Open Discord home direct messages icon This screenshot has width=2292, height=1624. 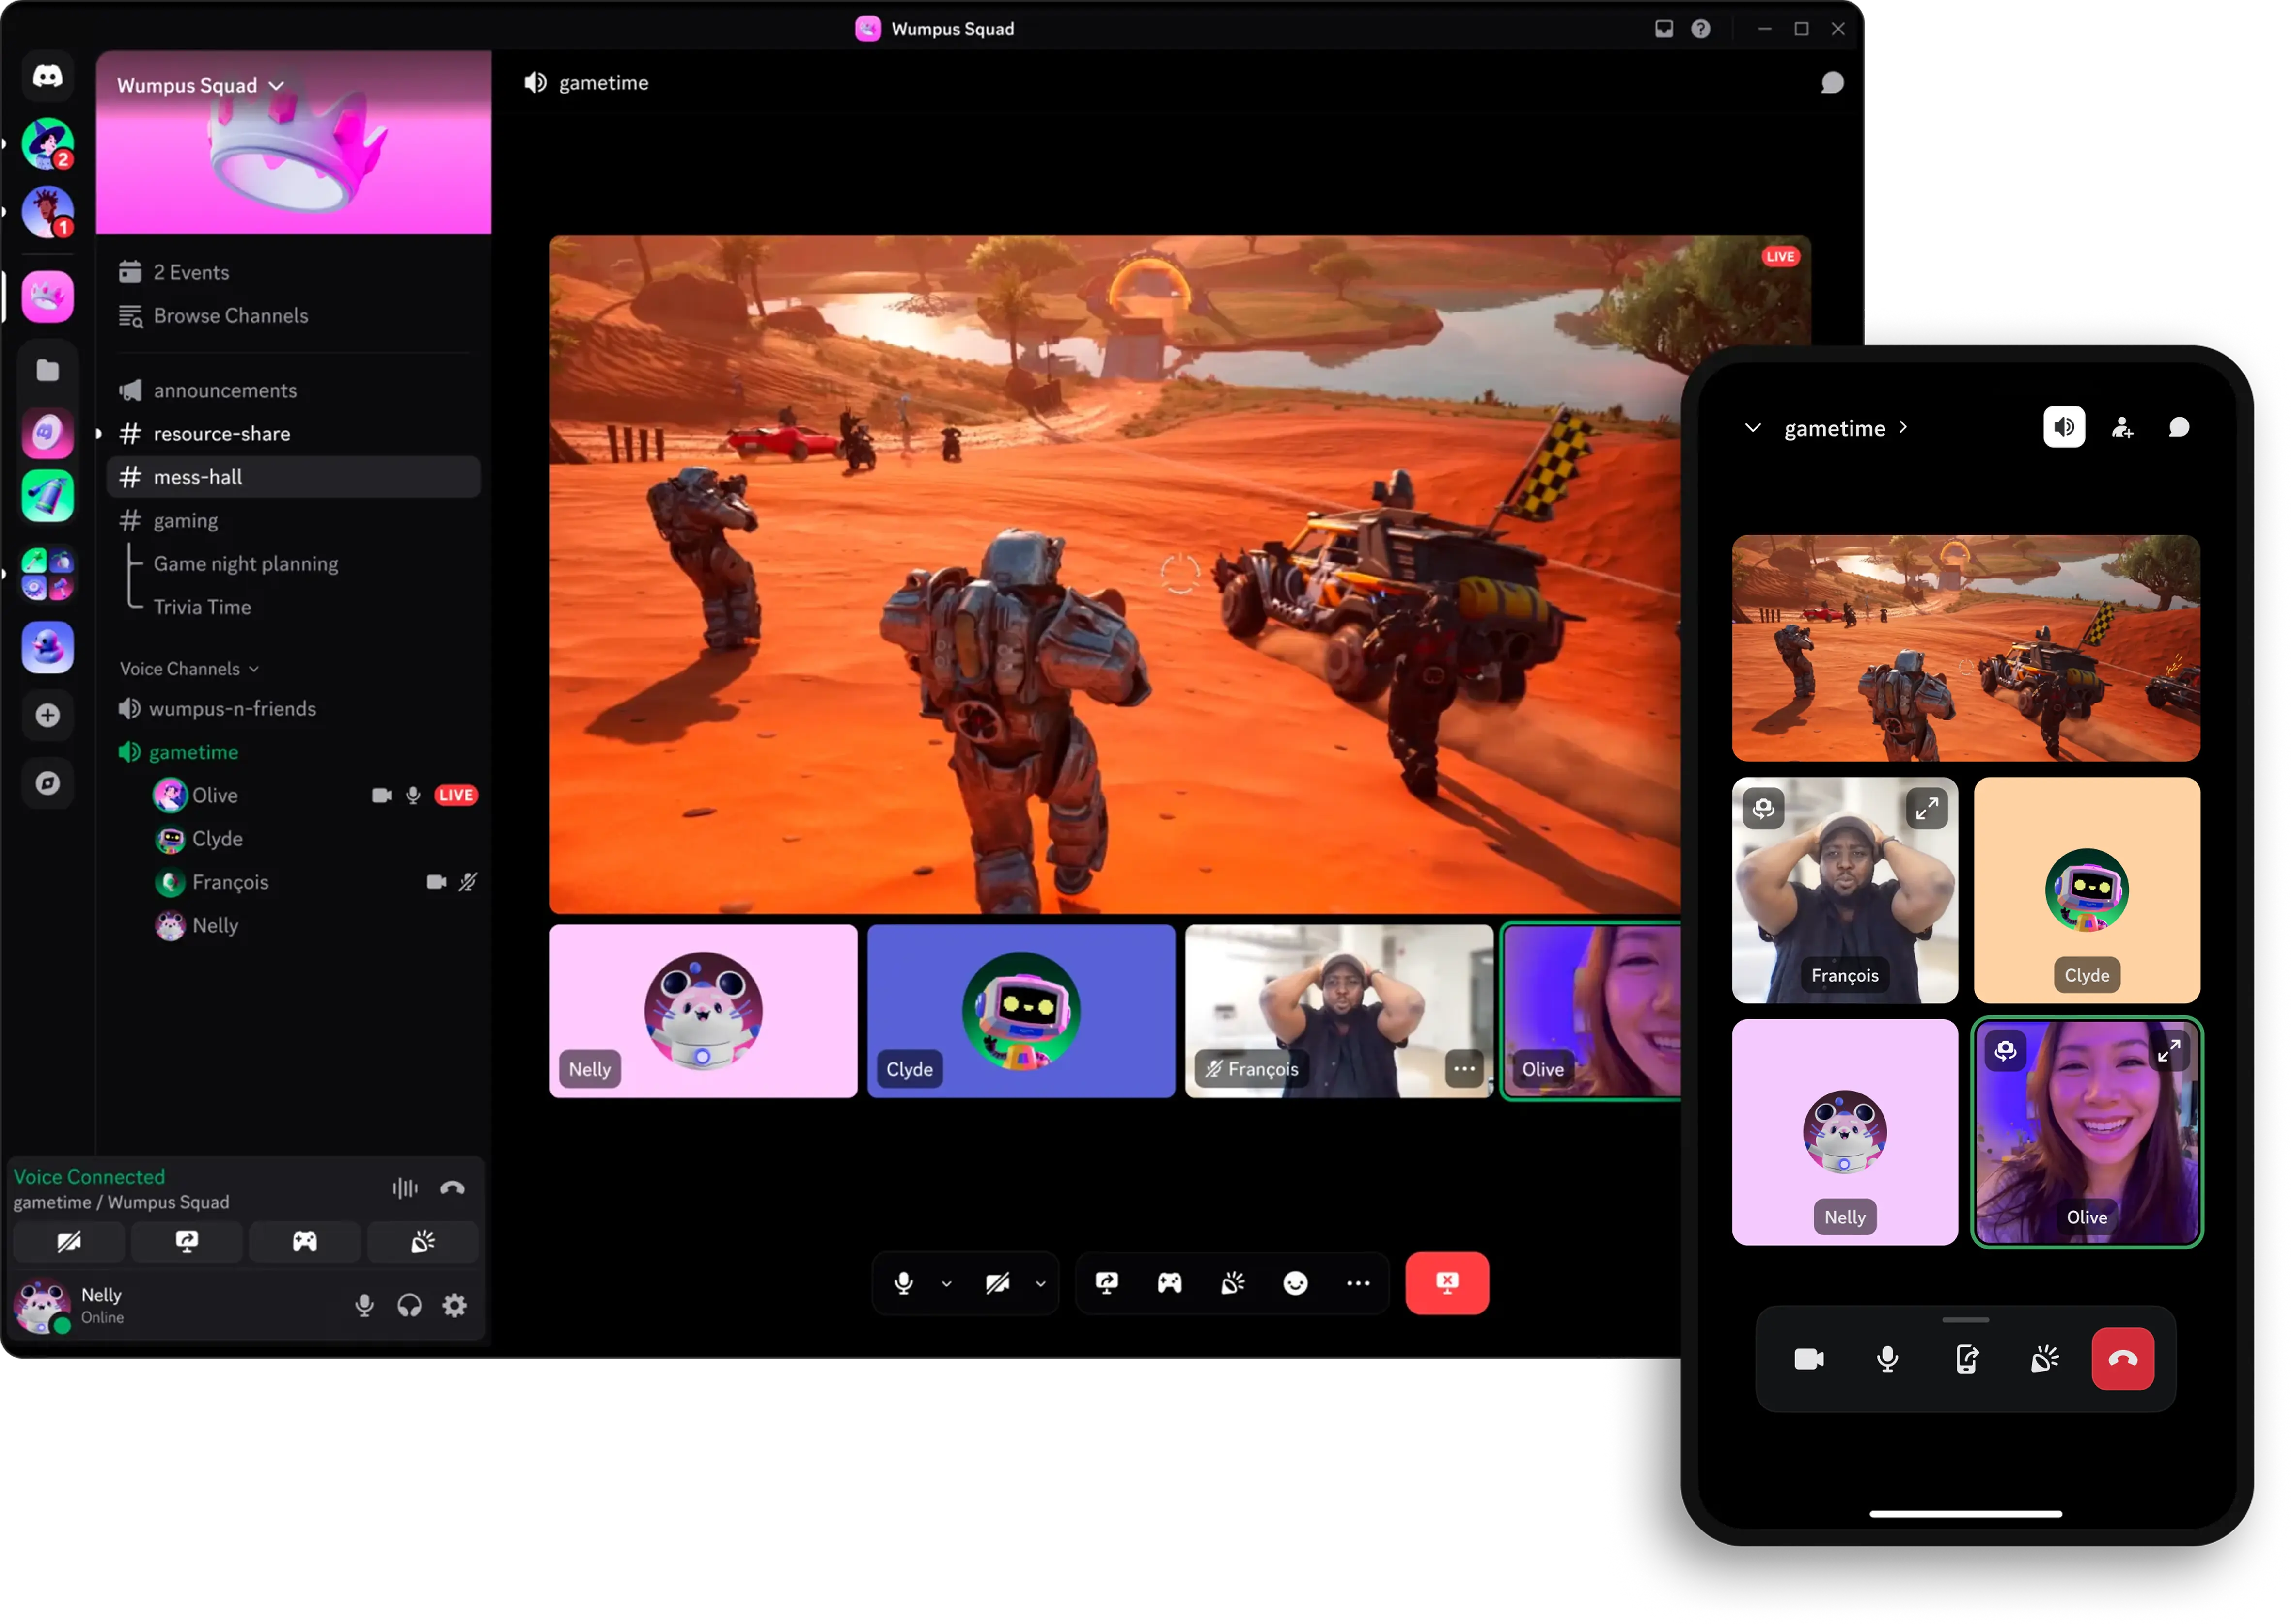click(x=47, y=76)
